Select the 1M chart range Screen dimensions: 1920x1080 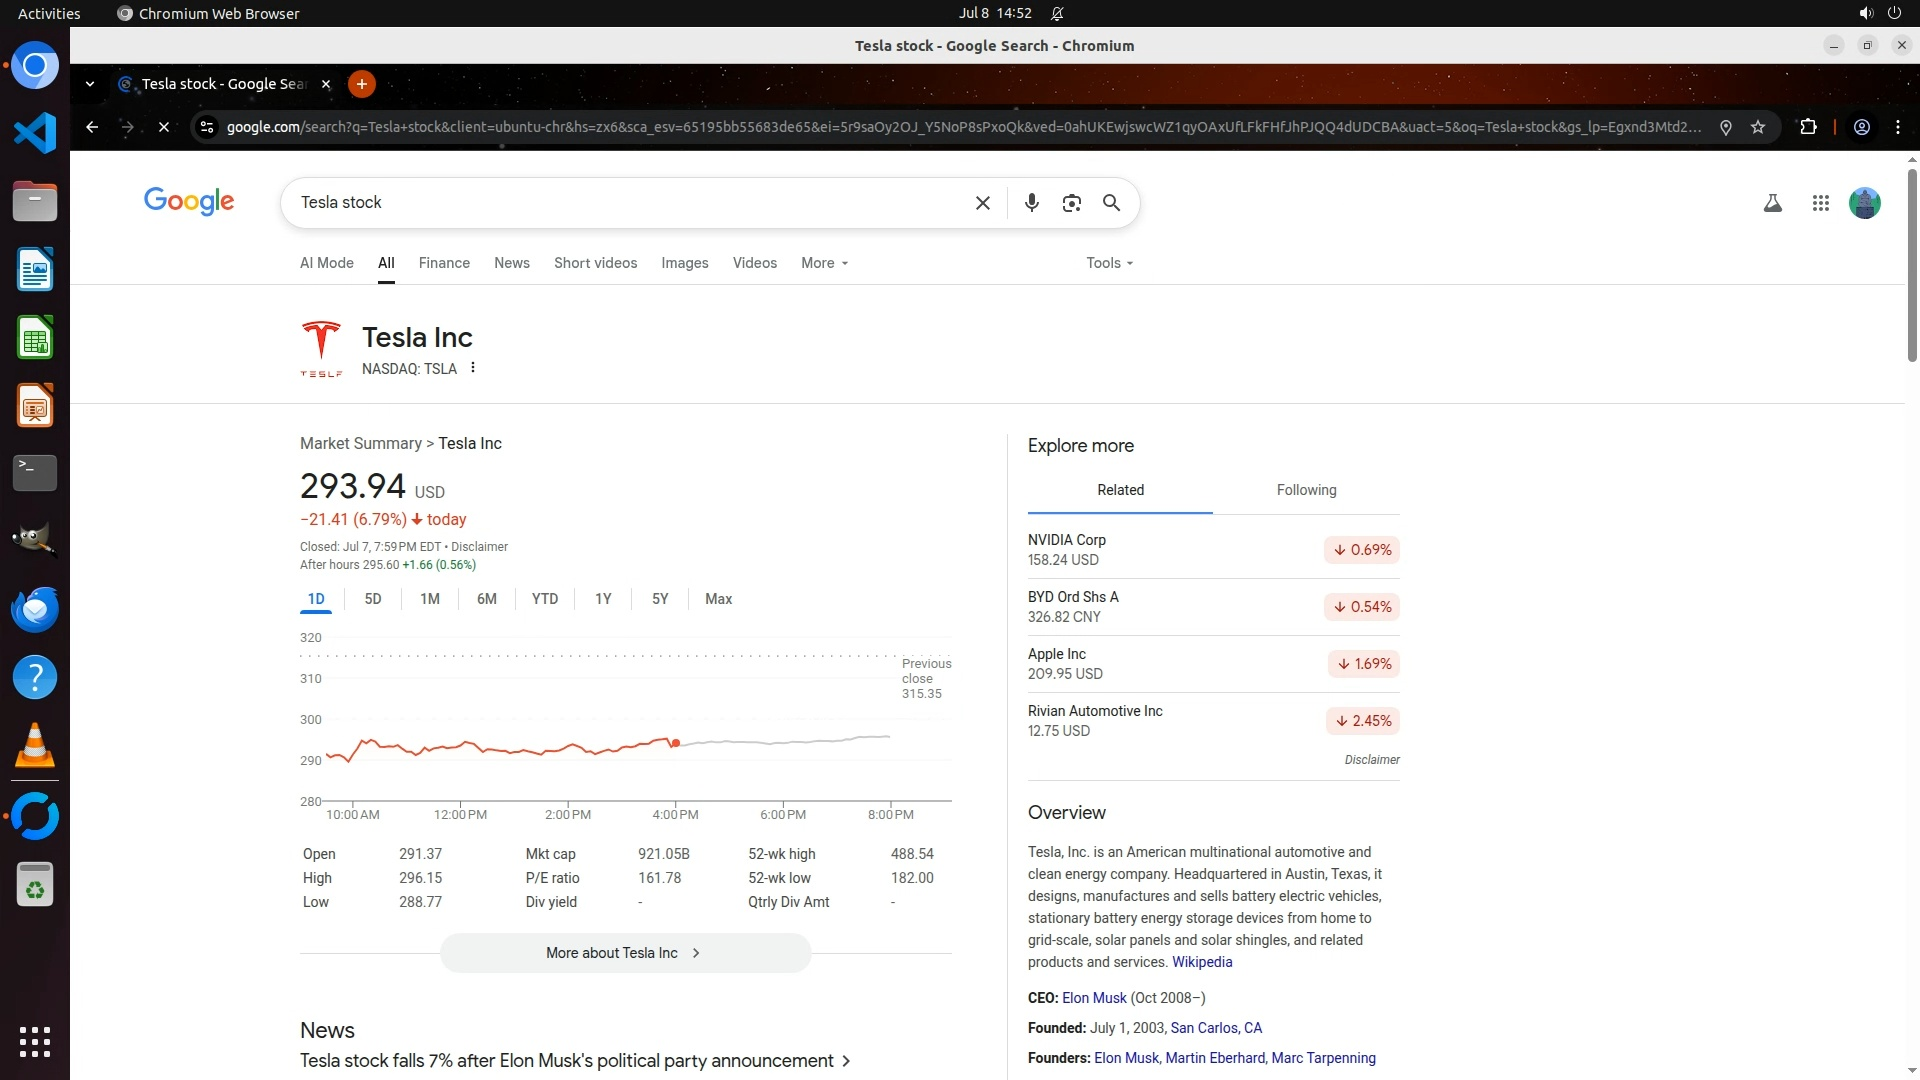point(430,599)
